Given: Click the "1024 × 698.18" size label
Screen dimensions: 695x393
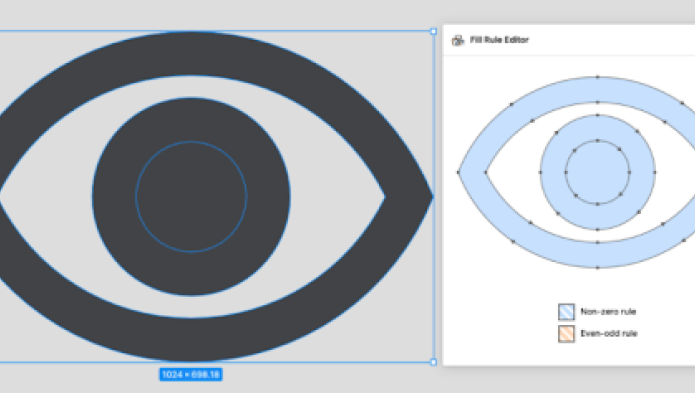Looking at the screenshot, I should (191, 374).
